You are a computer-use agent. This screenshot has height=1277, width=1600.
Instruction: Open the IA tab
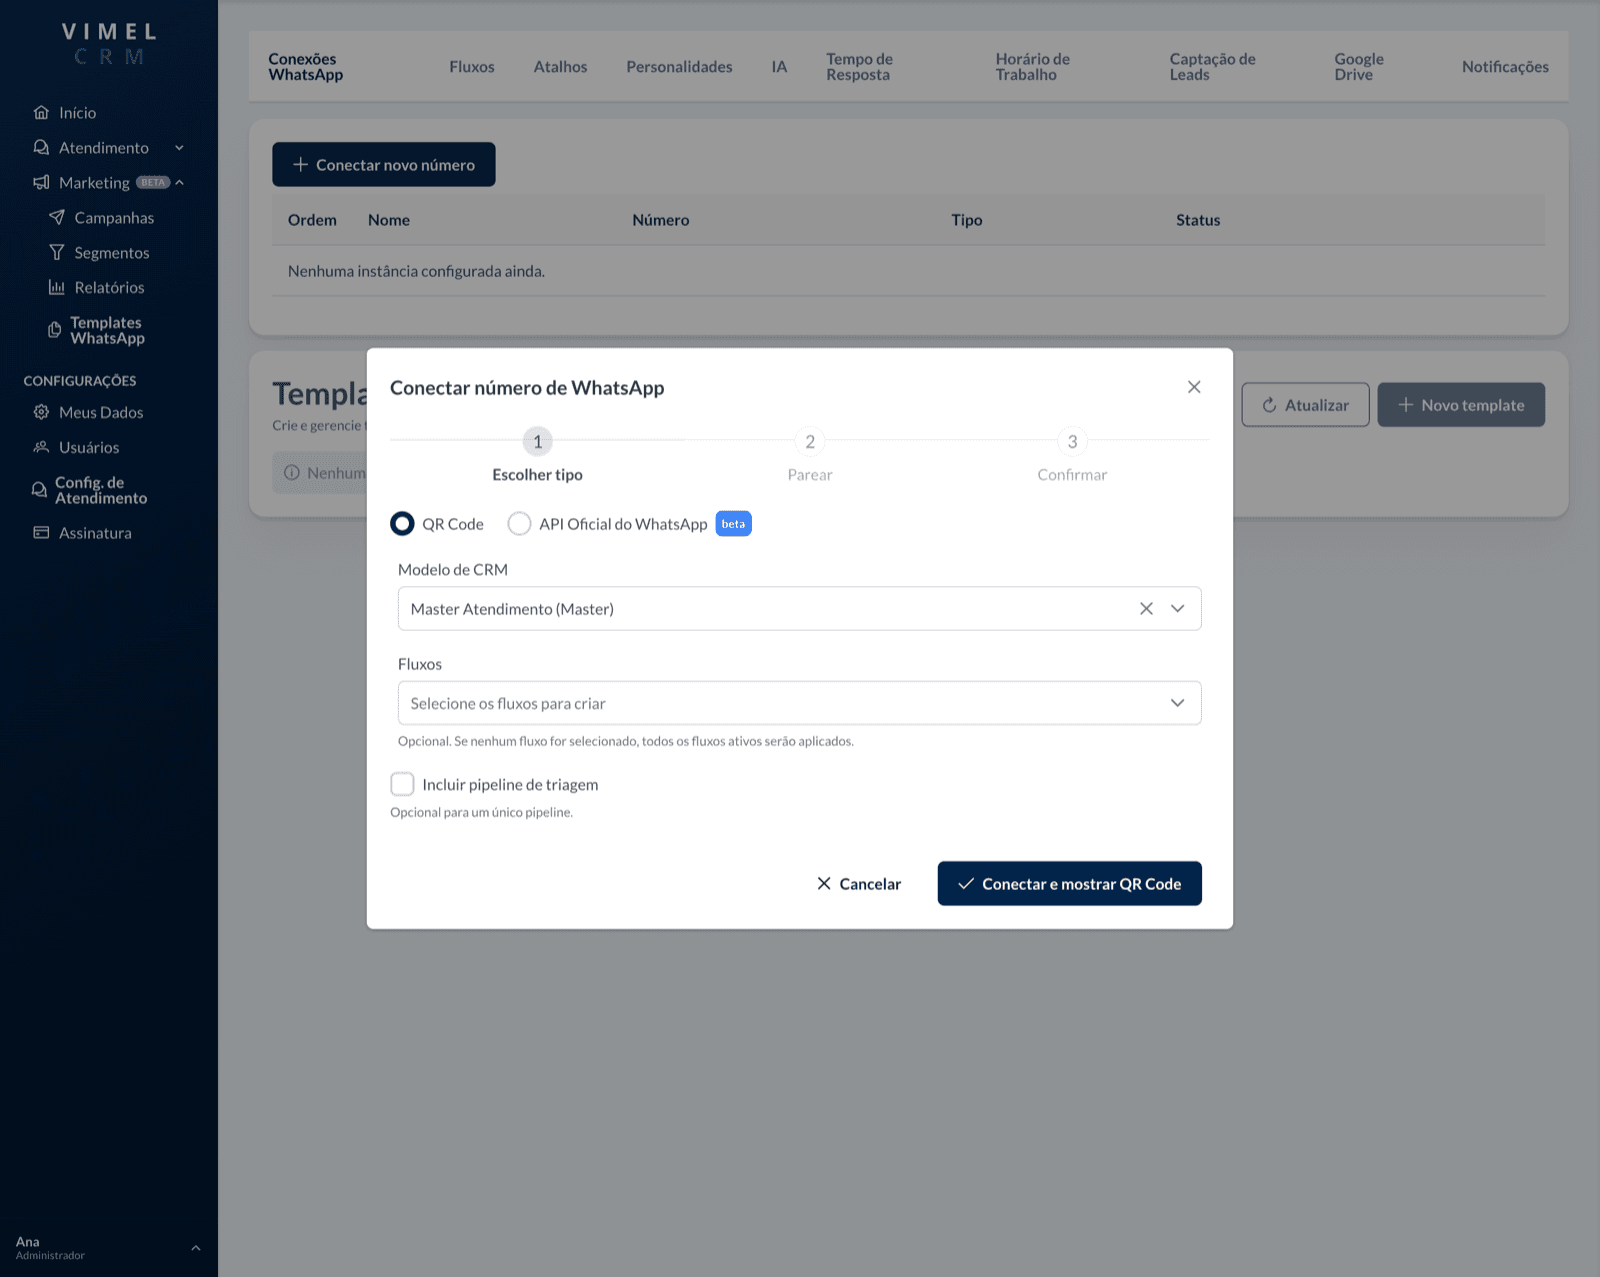pyautogui.click(x=779, y=66)
